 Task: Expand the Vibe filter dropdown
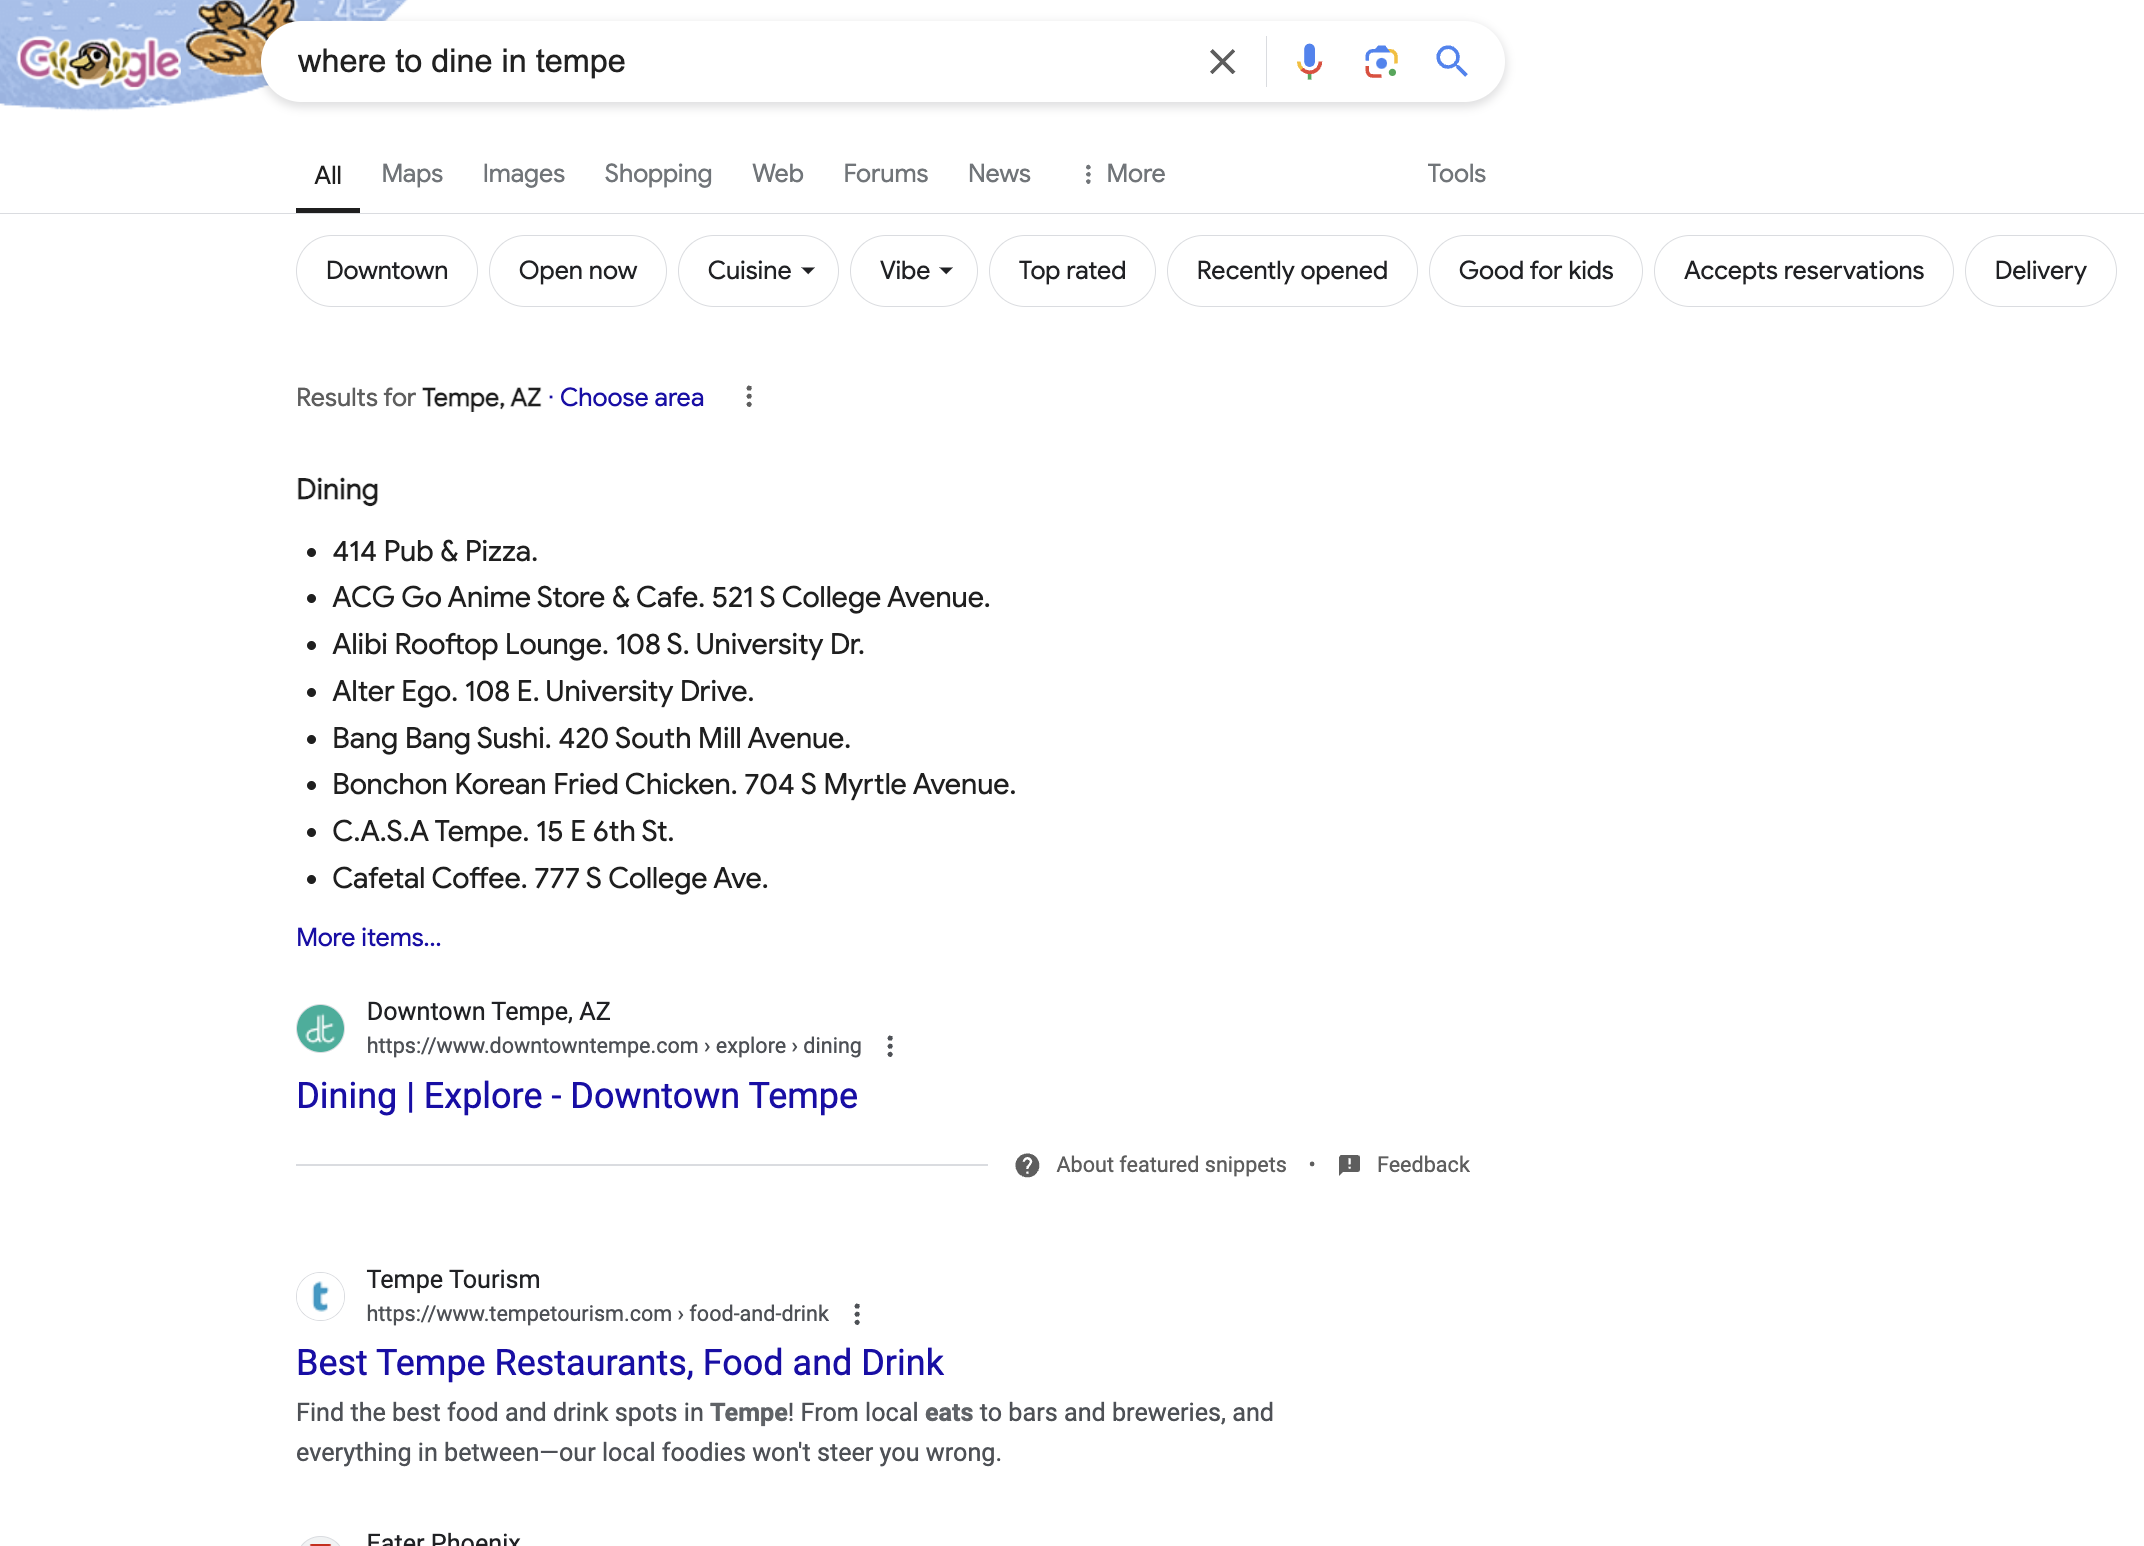(914, 271)
